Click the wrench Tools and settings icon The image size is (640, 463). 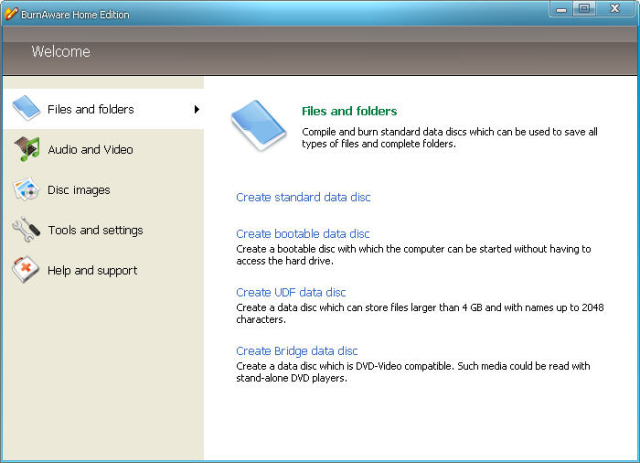26,229
